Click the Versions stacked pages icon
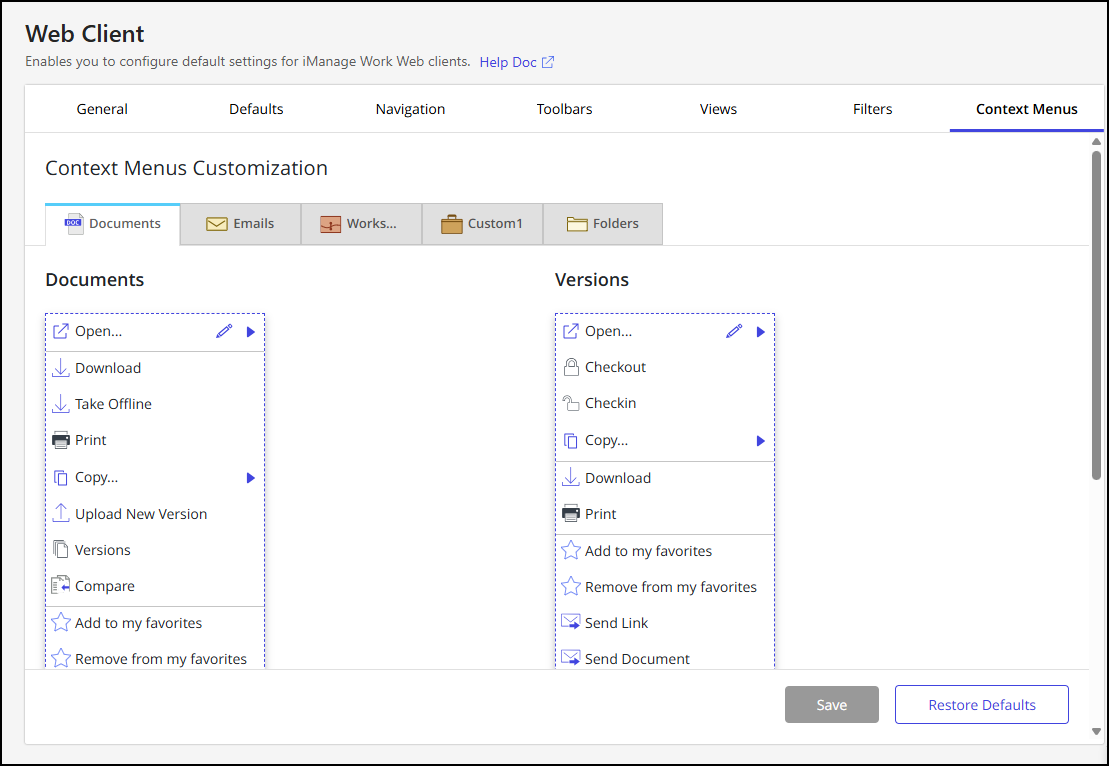This screenshot has width=1109, height=766. click(61, 550)
